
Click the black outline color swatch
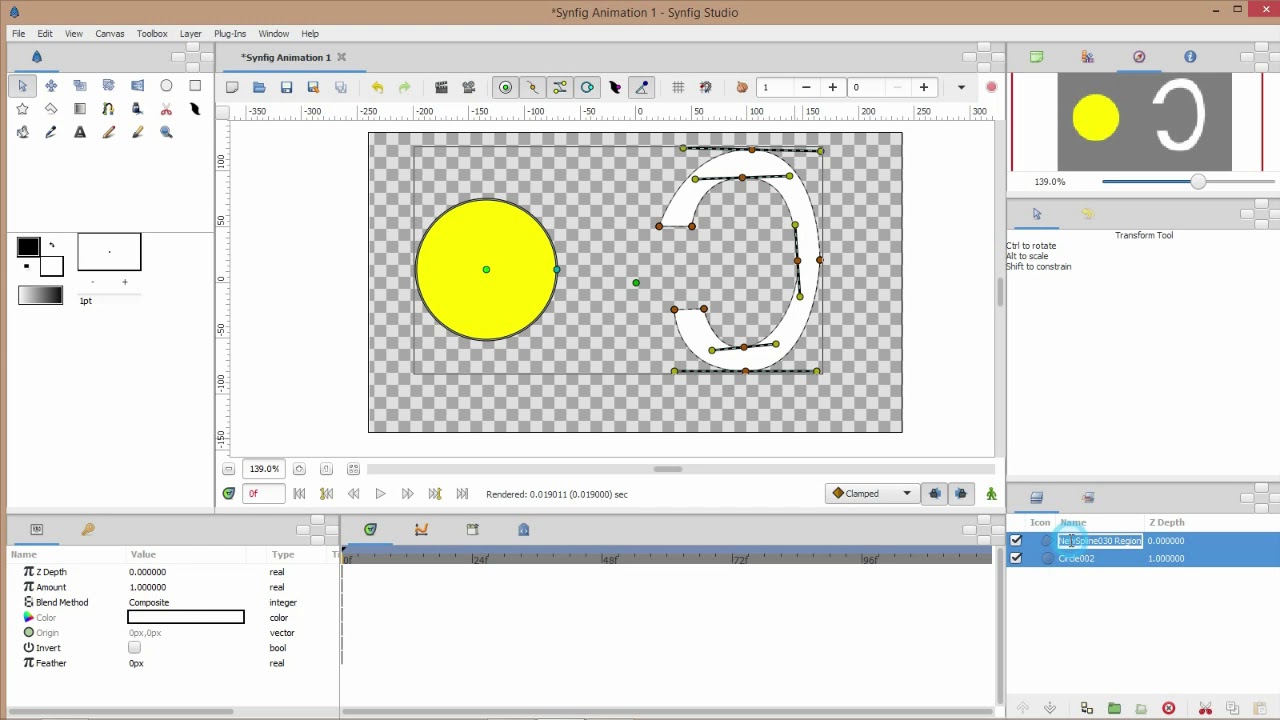[28, 247]
